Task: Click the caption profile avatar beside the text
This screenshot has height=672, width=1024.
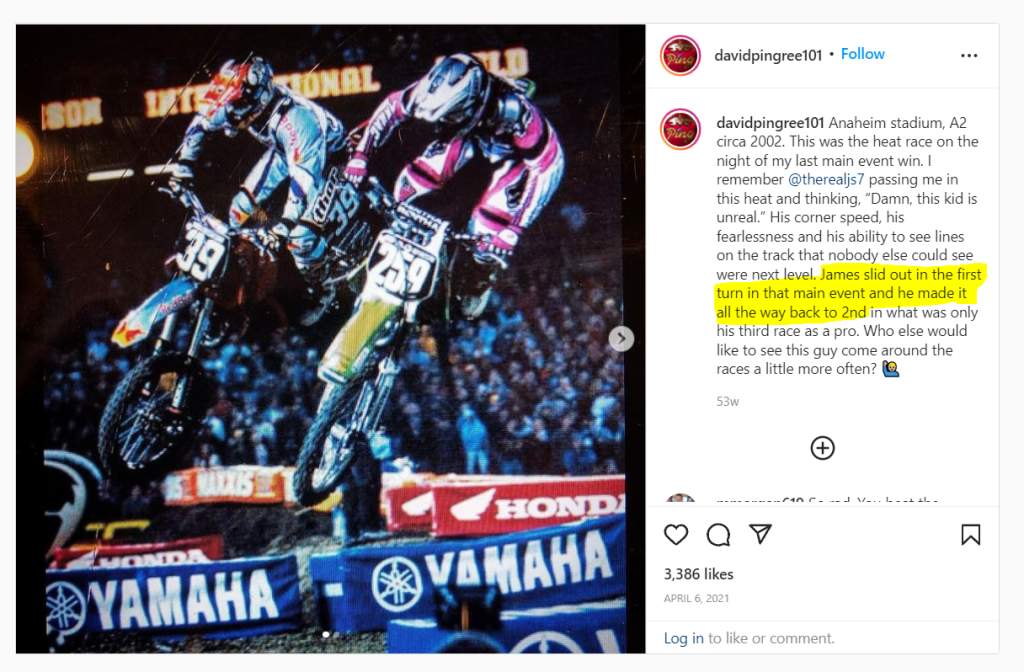Action: click(680, 129)
